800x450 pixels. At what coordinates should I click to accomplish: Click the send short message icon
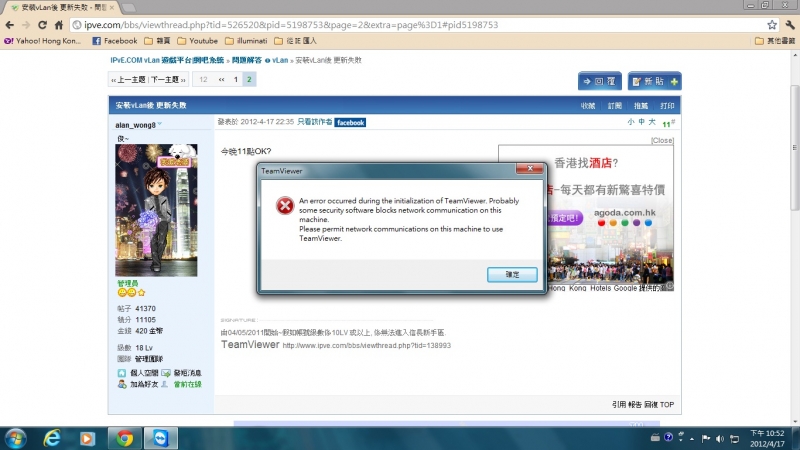(165, 373)
